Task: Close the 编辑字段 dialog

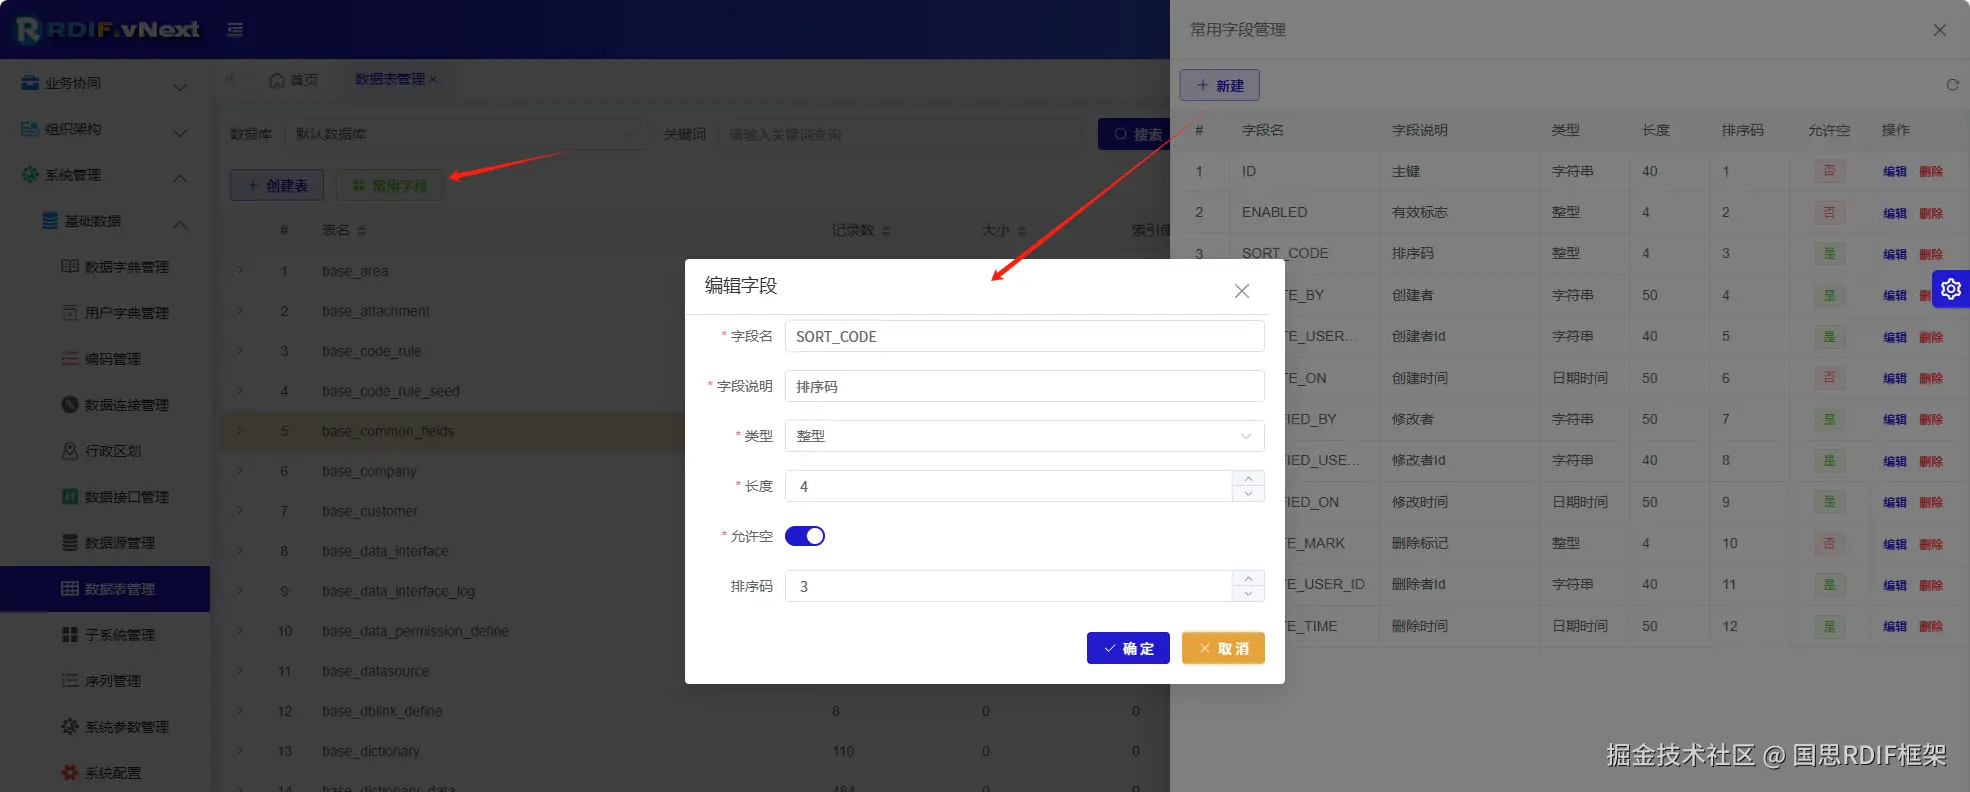Action: pyautogui.click(x=1242, y=291)
